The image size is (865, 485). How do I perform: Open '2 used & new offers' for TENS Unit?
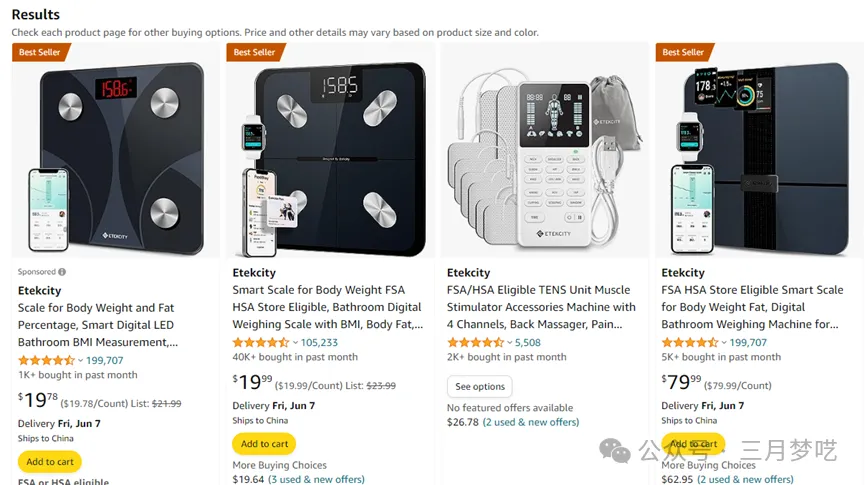531,423
